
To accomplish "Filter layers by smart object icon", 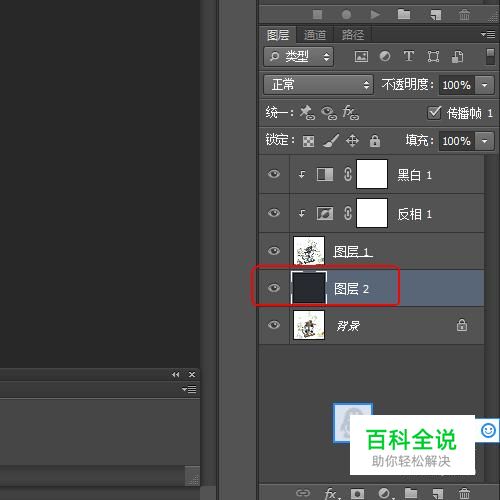I will point(457,56).
